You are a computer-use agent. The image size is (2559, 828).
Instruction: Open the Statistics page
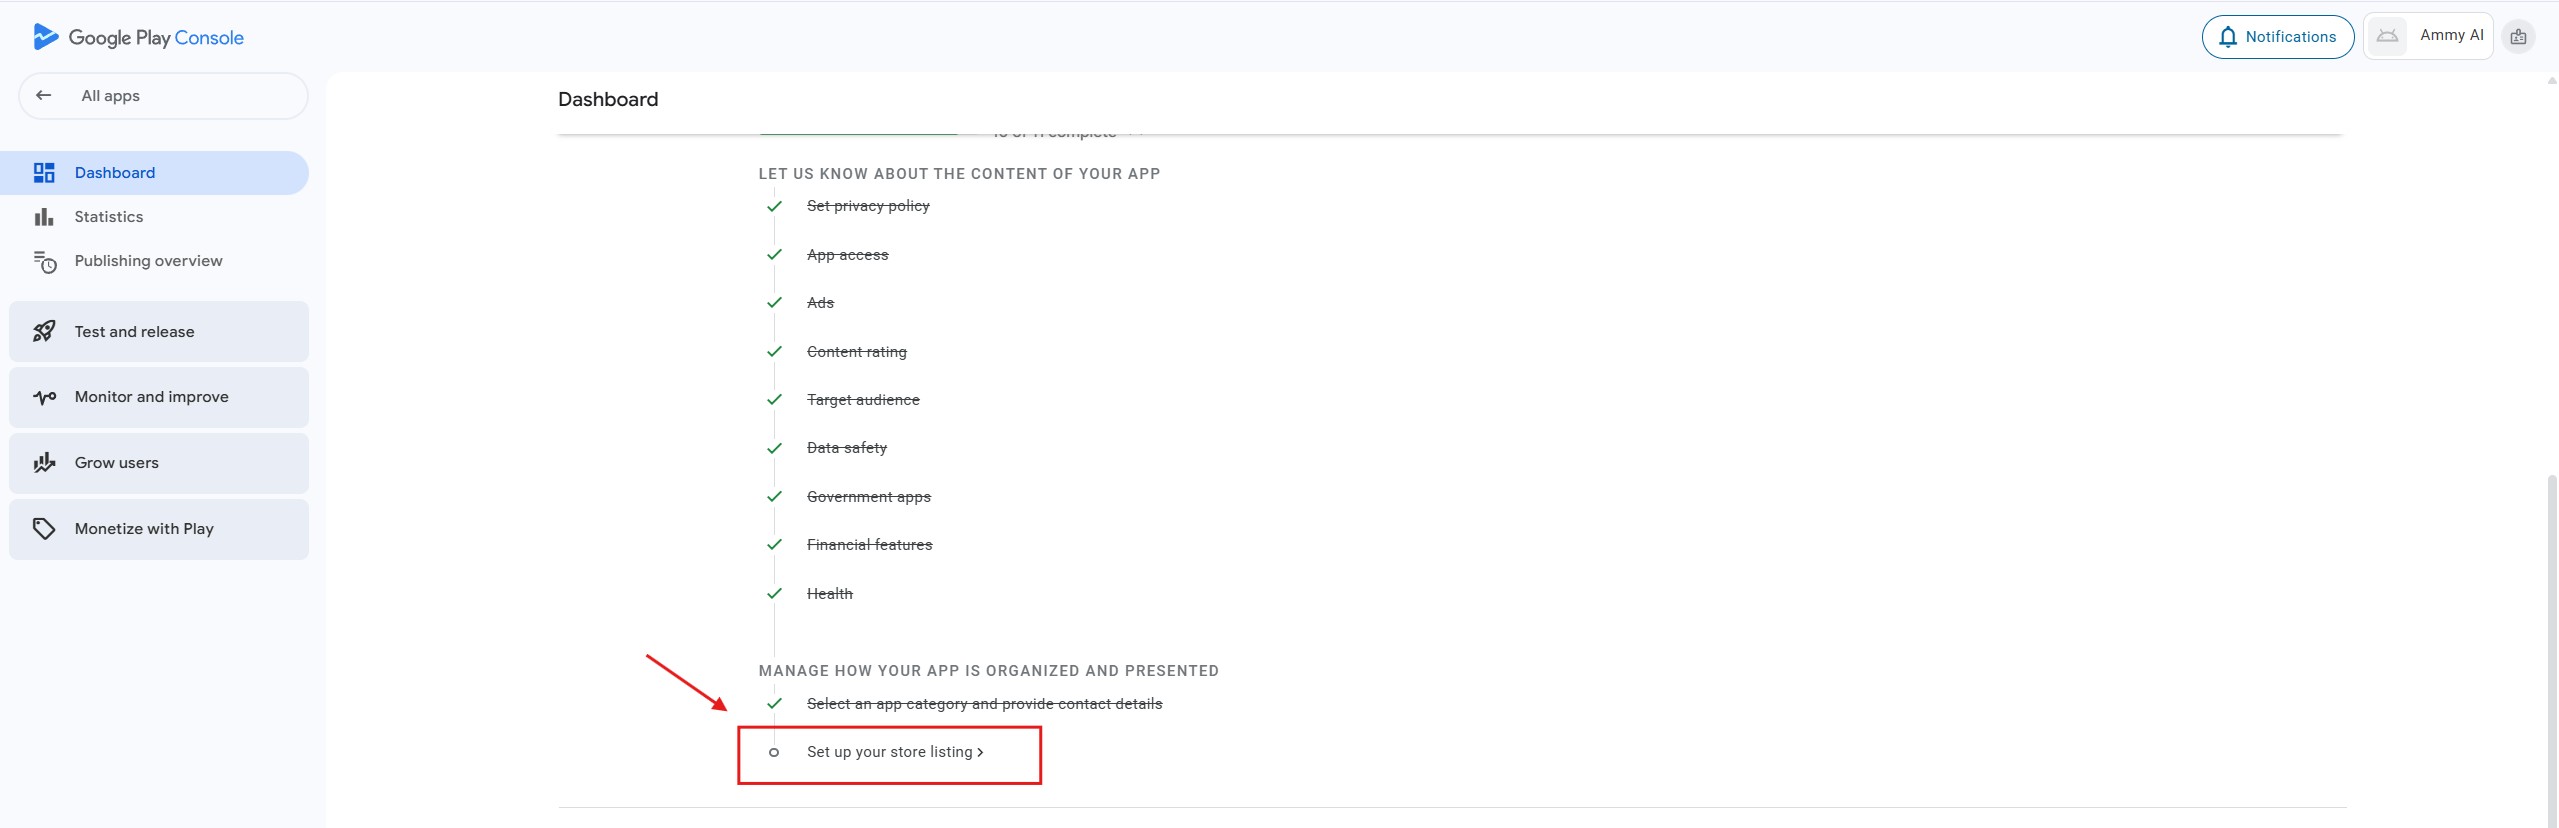(x=109, y=217)
